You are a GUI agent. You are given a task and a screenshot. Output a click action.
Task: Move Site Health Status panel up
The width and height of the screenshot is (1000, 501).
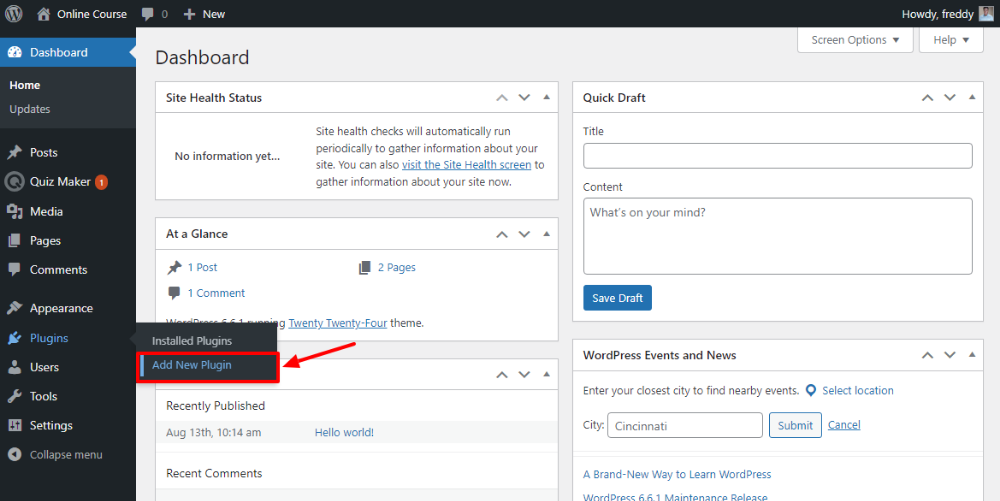[502, 98]
